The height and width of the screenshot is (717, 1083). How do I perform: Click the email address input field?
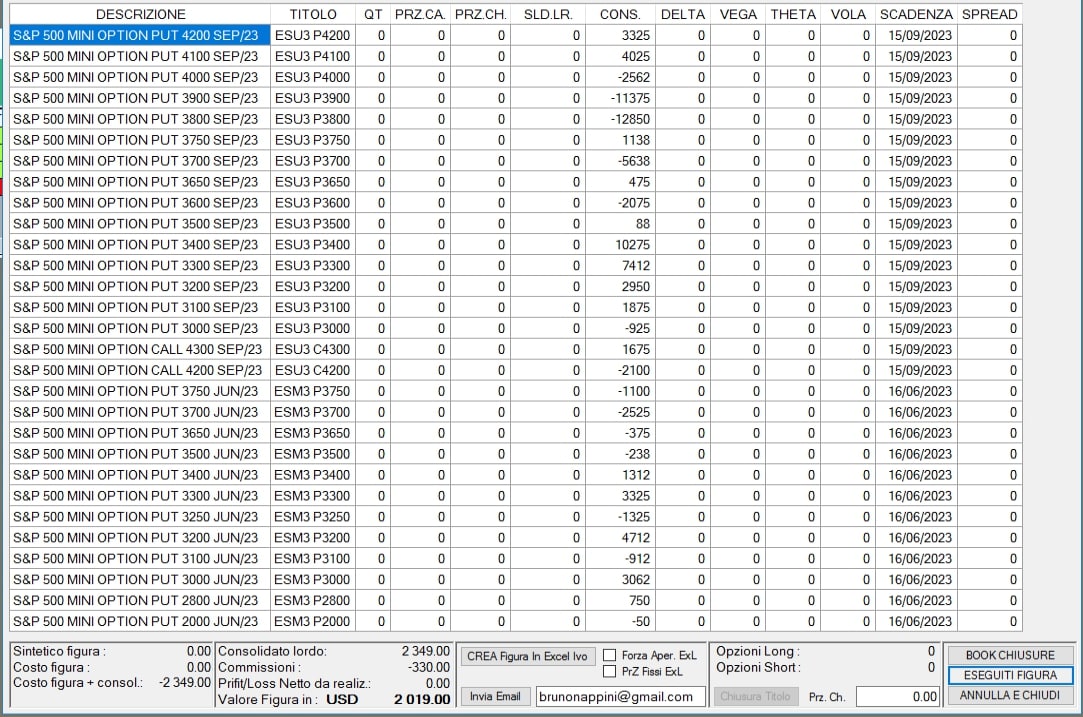point(621,696)
